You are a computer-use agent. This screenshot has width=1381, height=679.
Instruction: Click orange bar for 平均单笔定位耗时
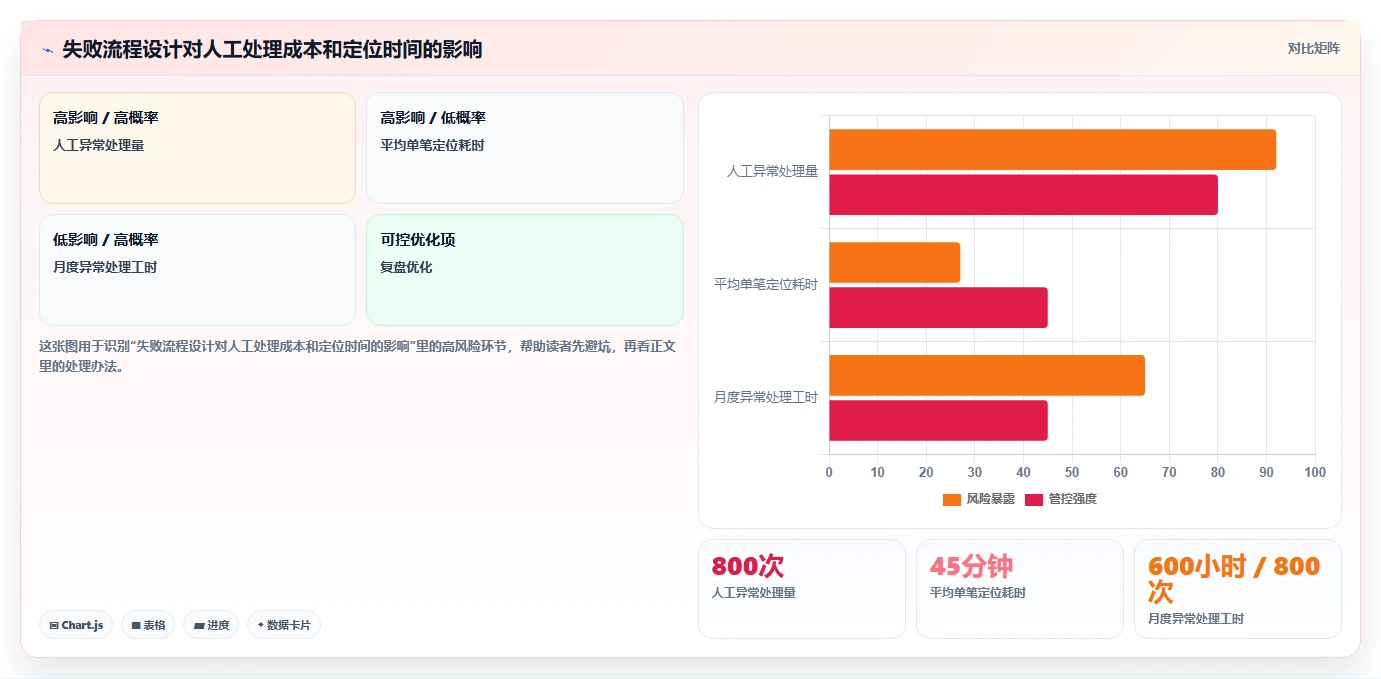pyautogui.click(x=894, y=262)
